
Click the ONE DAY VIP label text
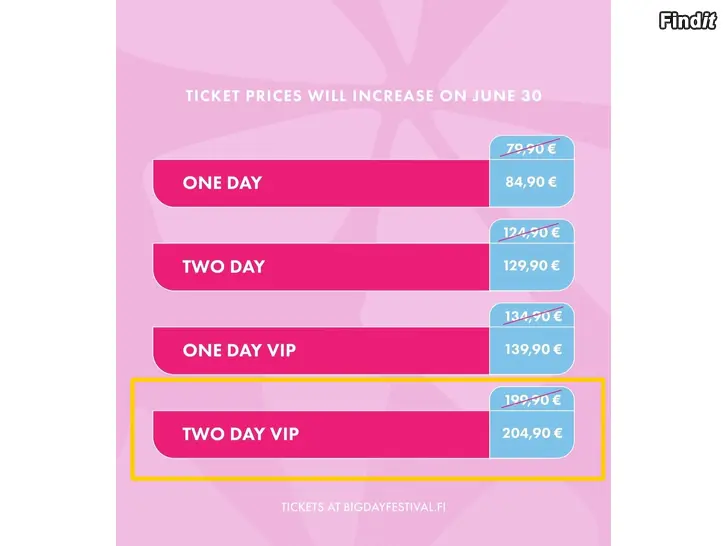tap(239, 350)
